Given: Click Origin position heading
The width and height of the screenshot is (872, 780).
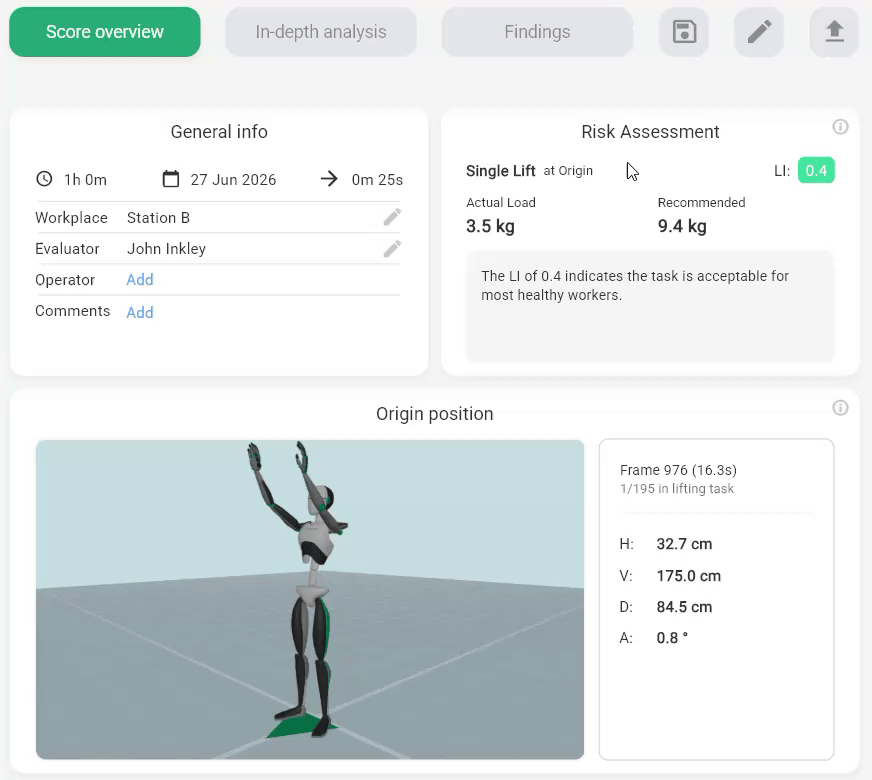Looking at the screenshot, I should click(434, 414).
